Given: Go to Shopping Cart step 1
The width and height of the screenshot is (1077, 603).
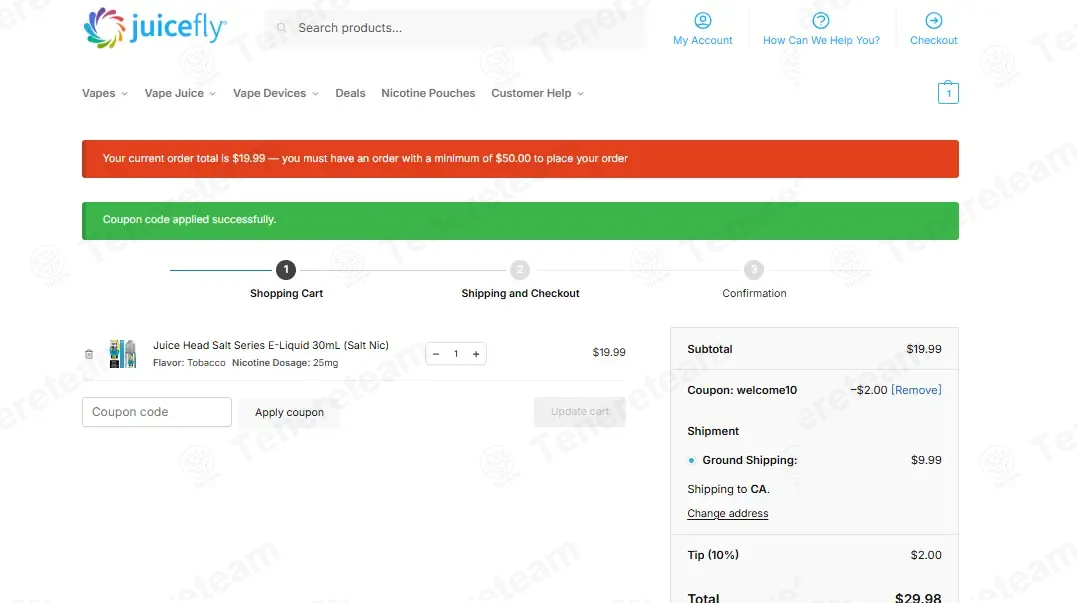Looking at the screenshot, I should tap(286, 270).
